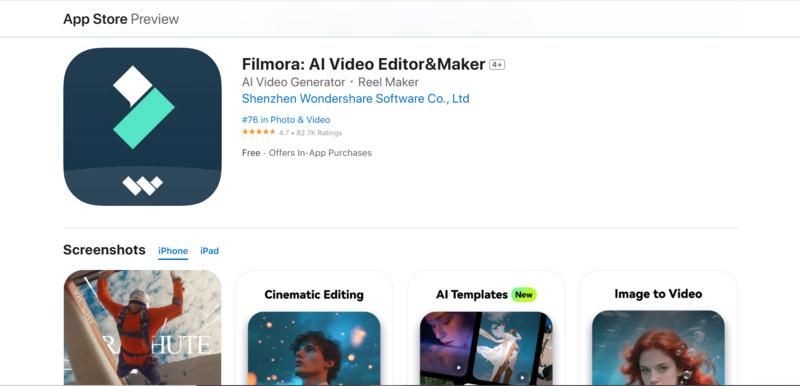Click the AI Video Generator · Reel Maker subtitle

(x=330, y=82)
